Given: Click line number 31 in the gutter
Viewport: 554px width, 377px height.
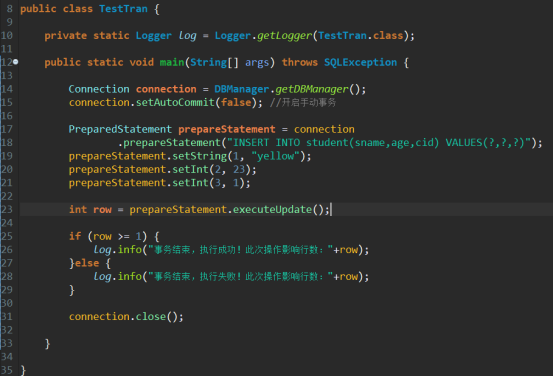Looking at the screenshot, I should pos(7,317).
